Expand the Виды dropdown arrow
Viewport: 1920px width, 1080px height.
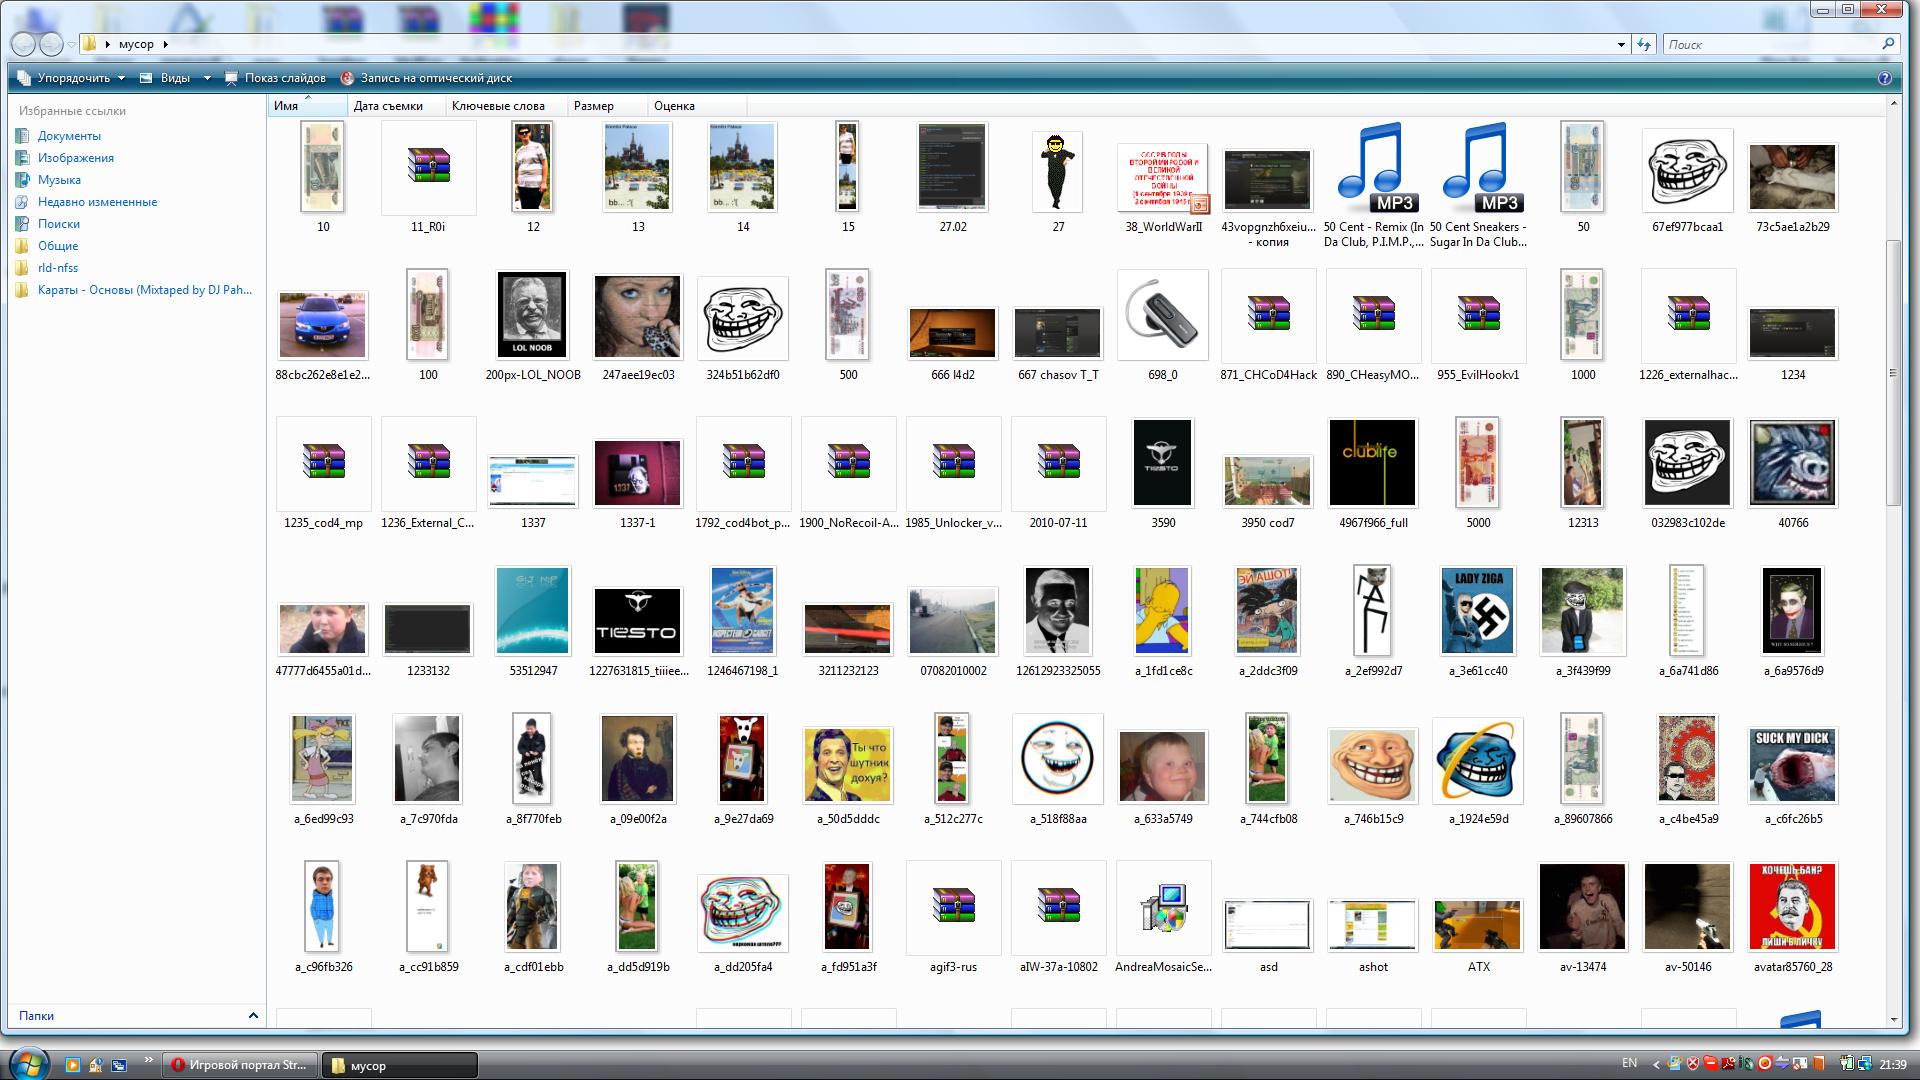(x=207, y=78)
